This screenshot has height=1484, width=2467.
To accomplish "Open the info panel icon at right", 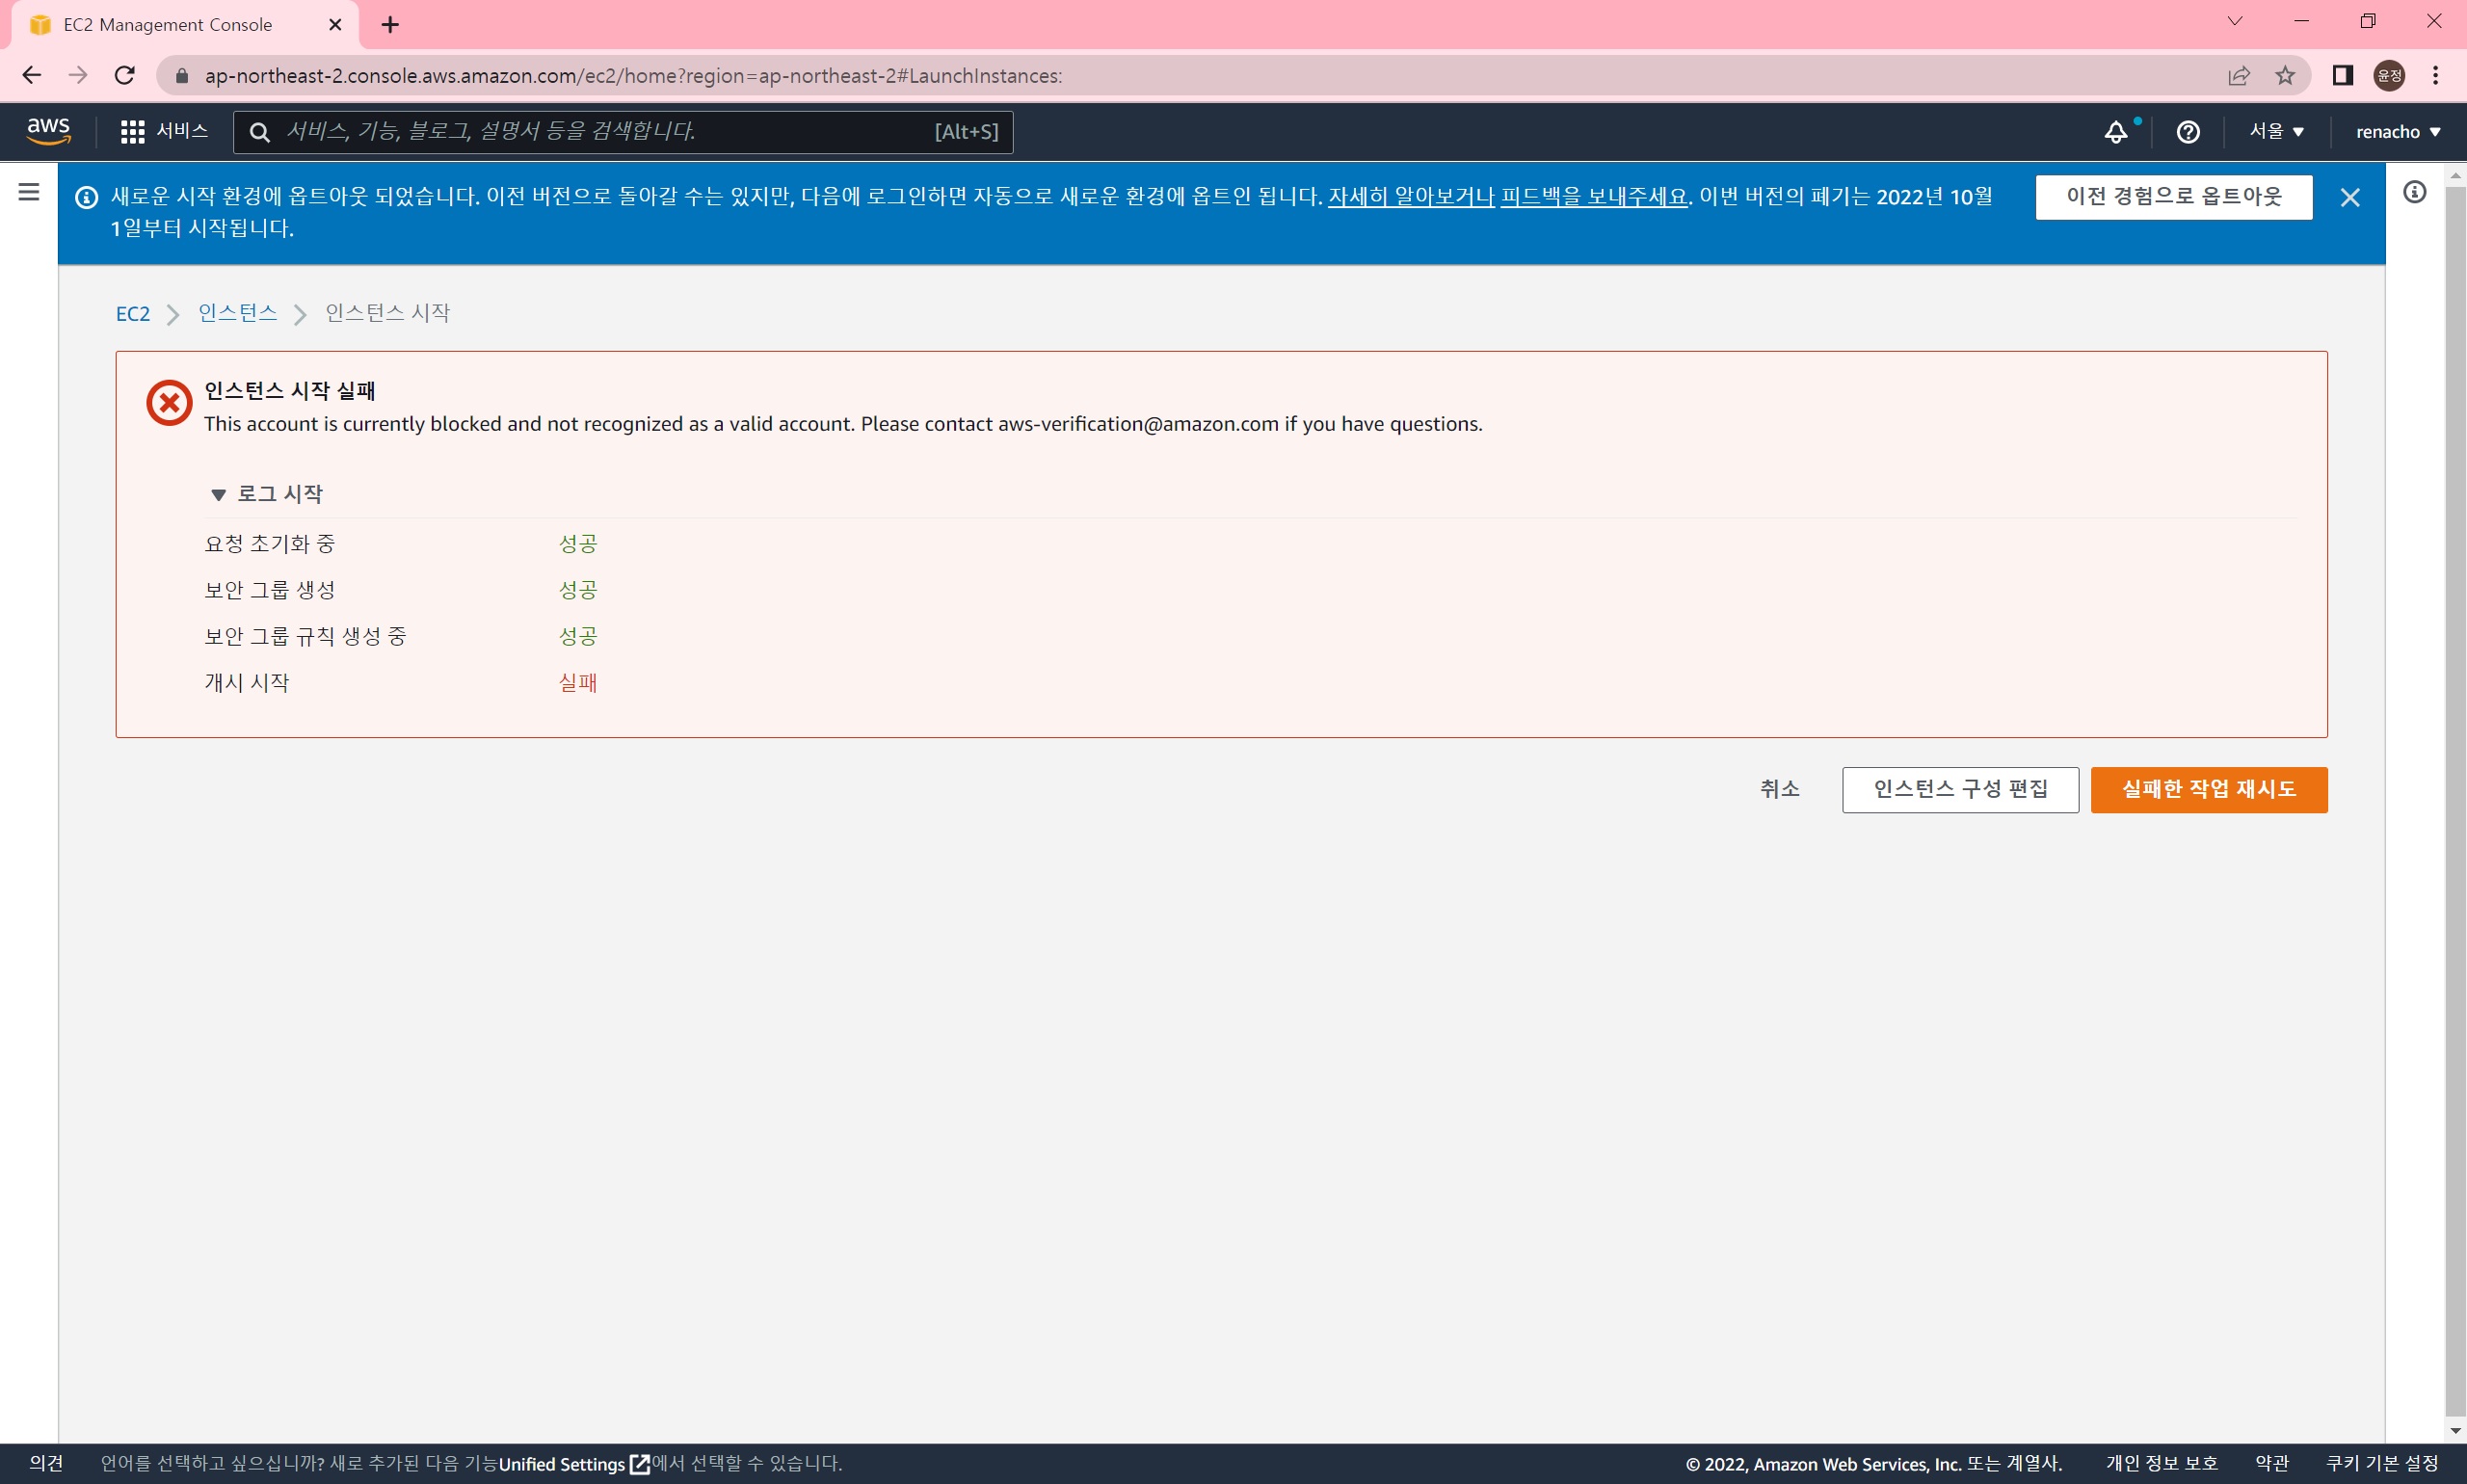I will point(2415,192).
